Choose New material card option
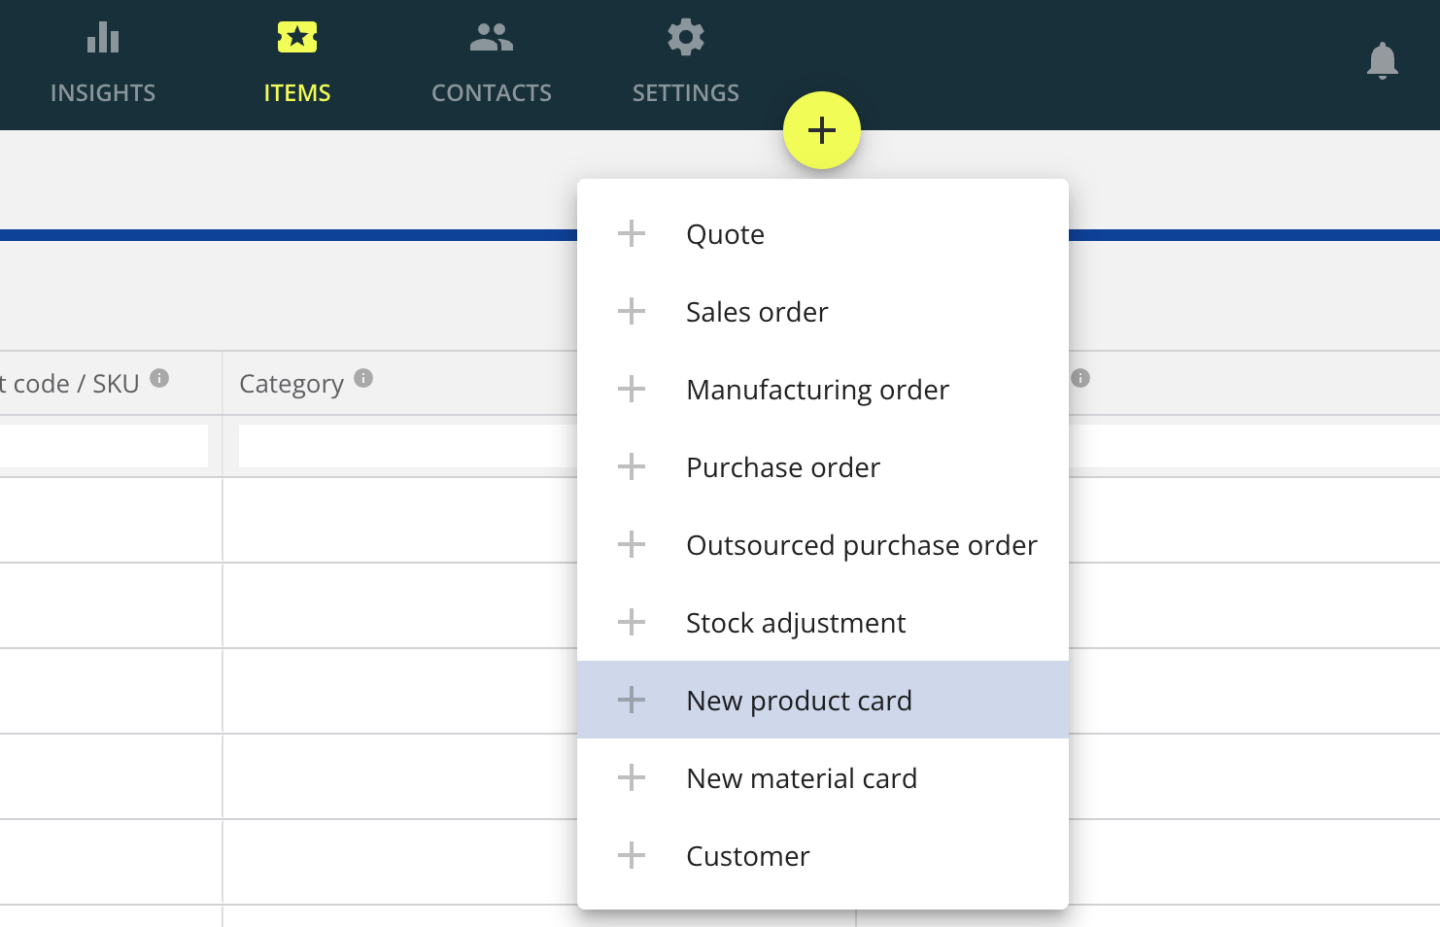This screenshot has width=1440, height=927. (x=801, y=778)
